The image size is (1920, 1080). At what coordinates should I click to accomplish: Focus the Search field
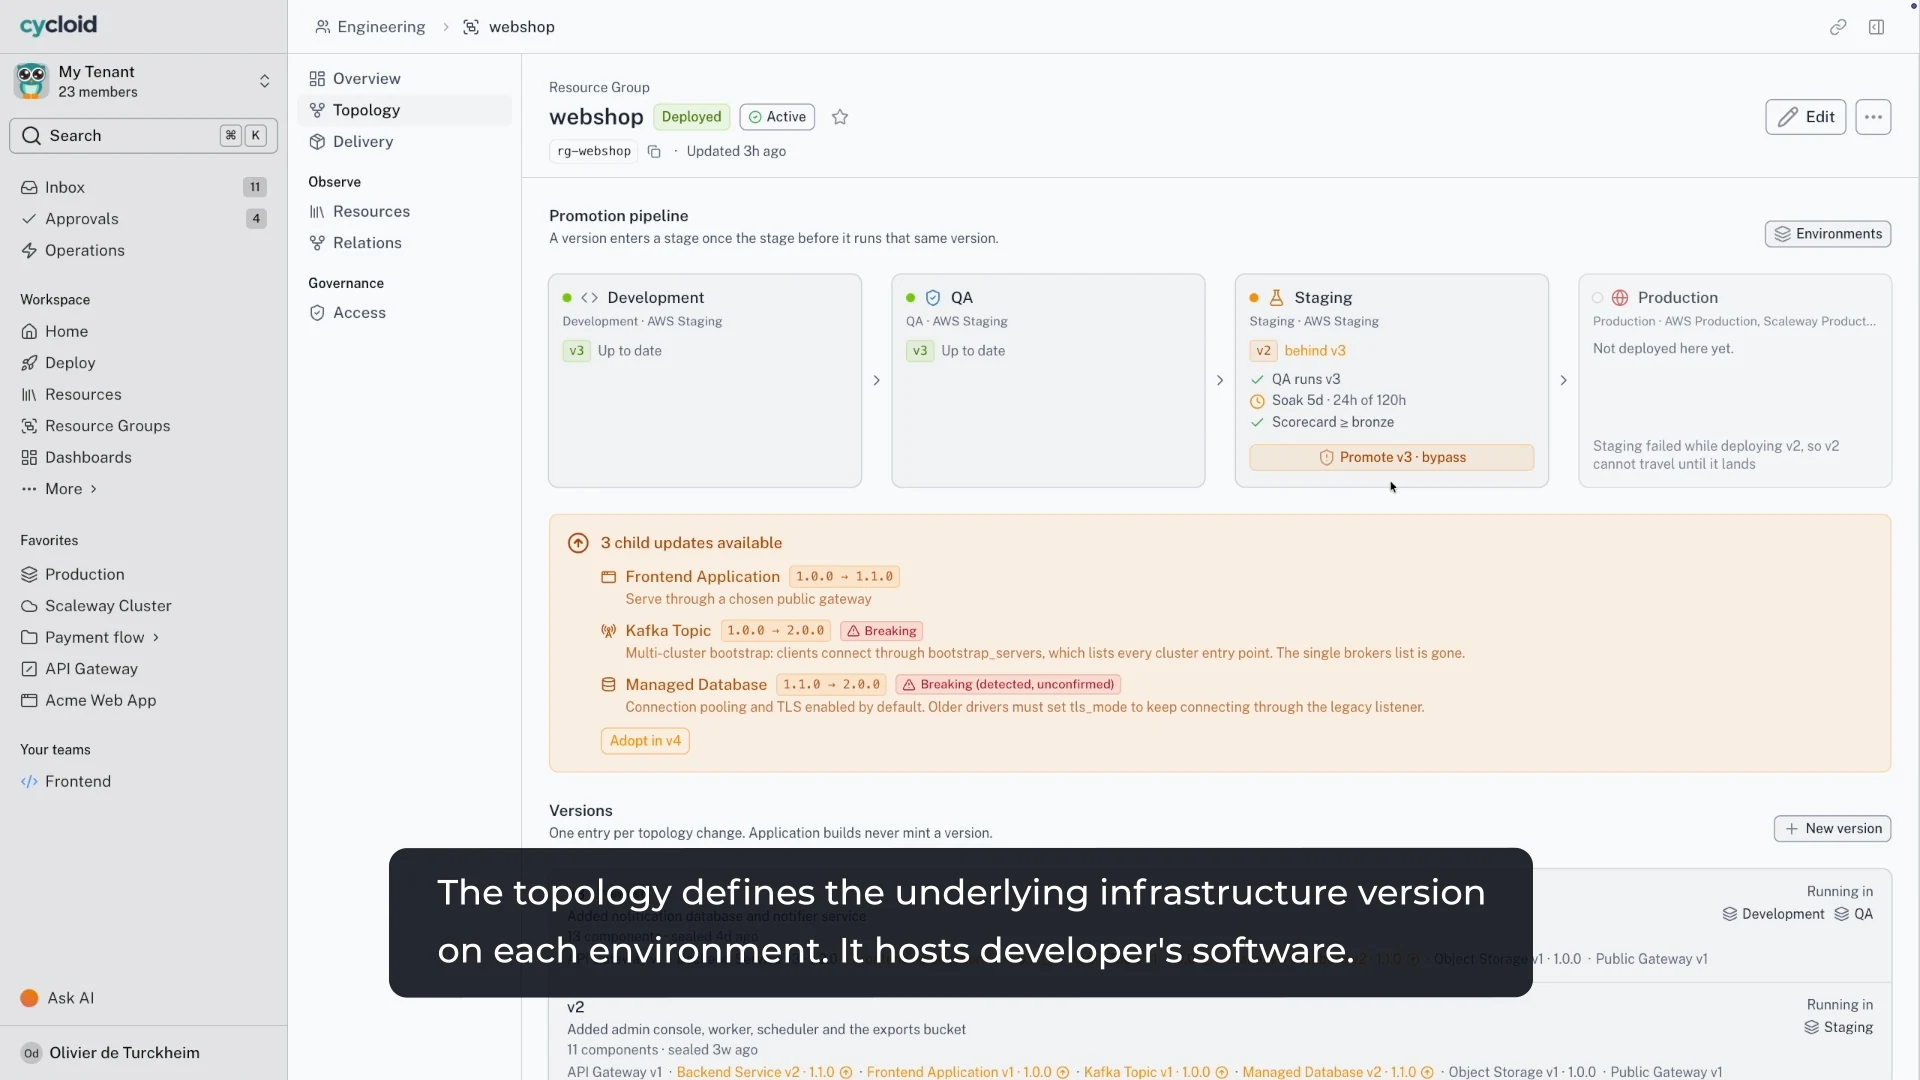[144, 136]
